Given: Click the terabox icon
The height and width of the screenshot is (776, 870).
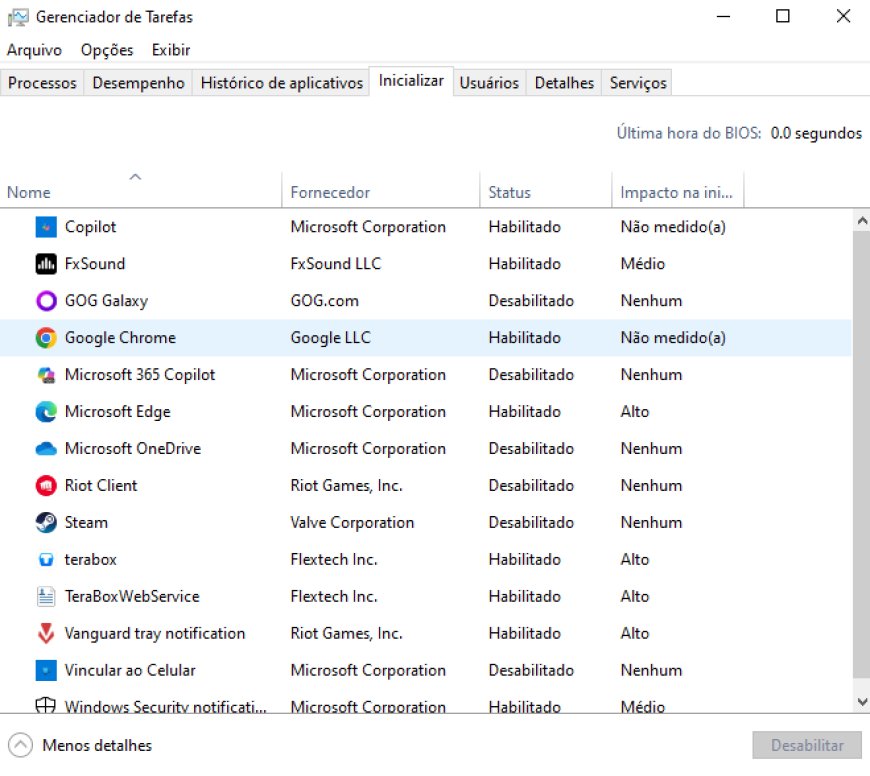Looking at the screenshot, I should click(46, 560).
